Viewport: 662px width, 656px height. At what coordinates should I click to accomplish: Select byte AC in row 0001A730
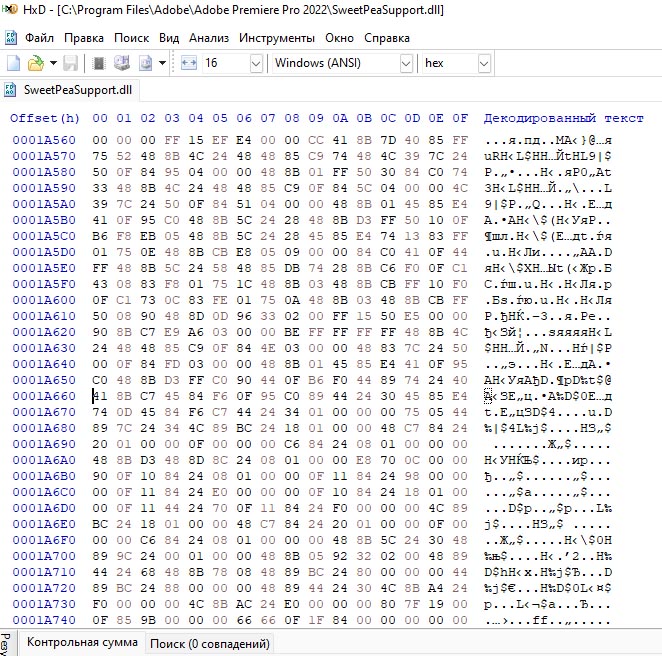coord(244,604)
